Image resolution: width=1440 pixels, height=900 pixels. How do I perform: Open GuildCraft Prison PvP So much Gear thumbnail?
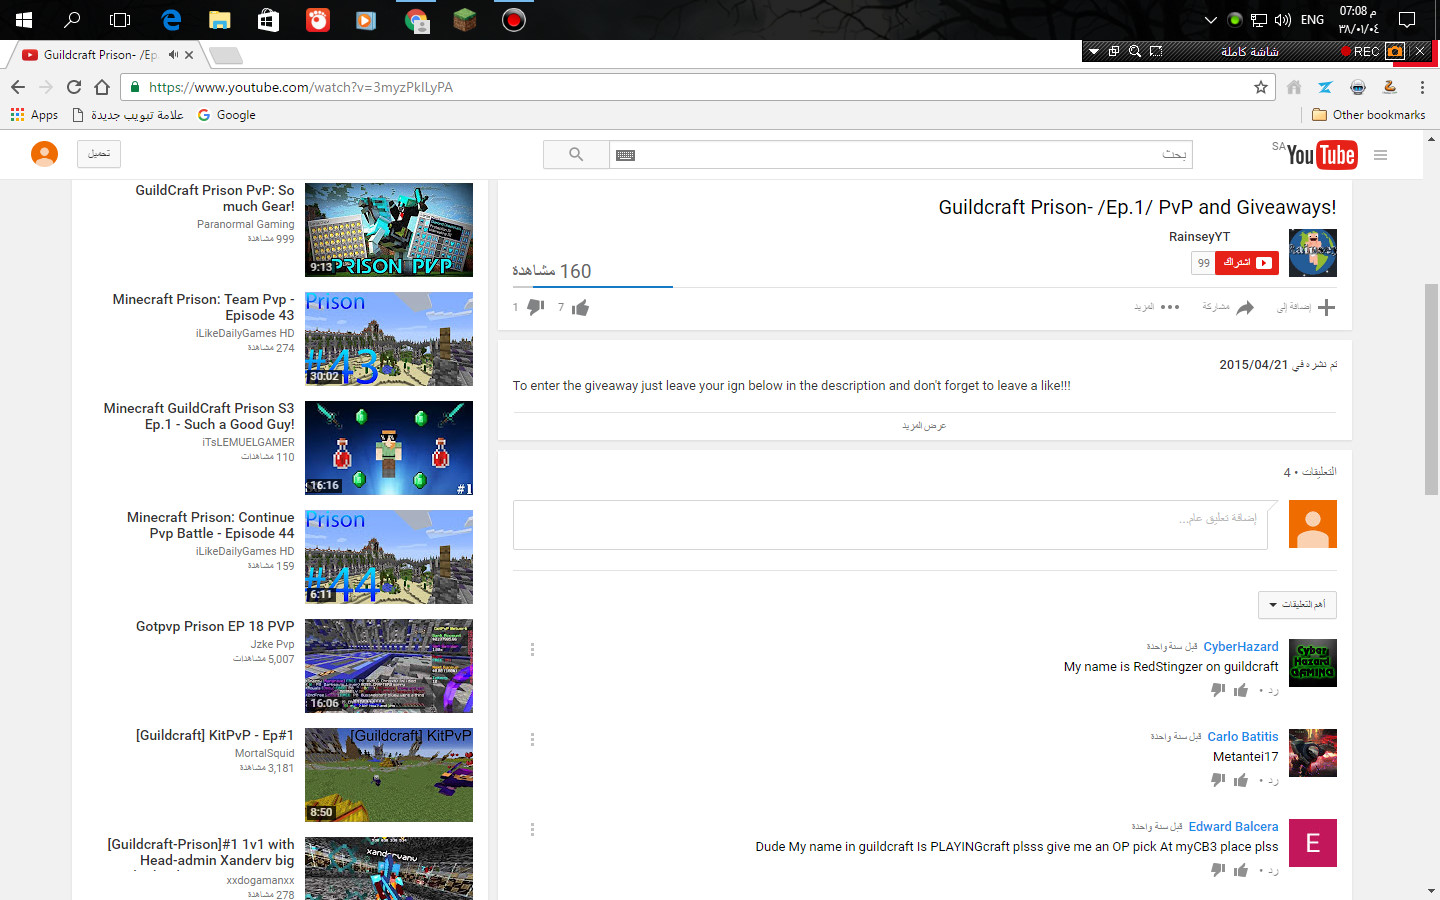point(389,230)
